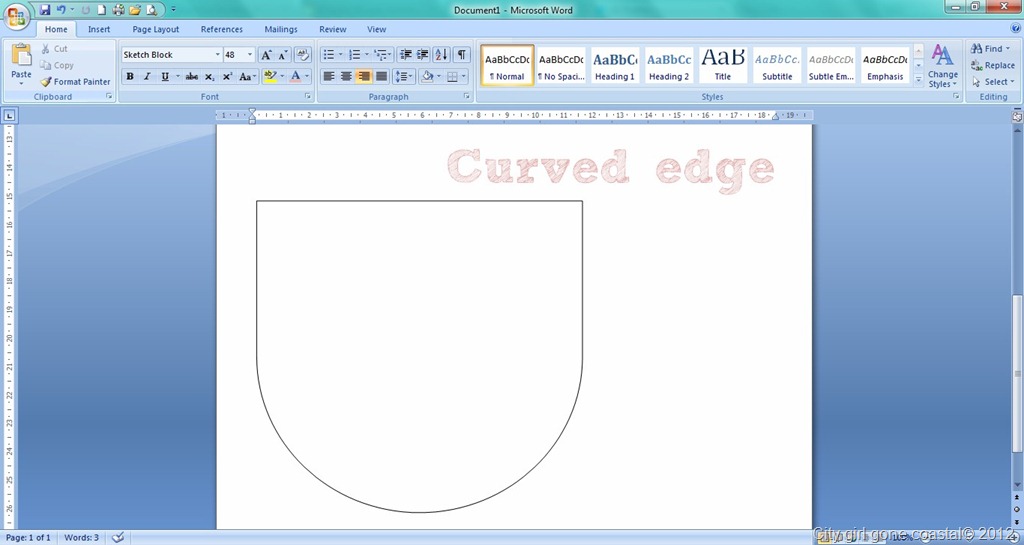Grow the font size
The height and width of the screenshot is (545, 1024).
266,55
